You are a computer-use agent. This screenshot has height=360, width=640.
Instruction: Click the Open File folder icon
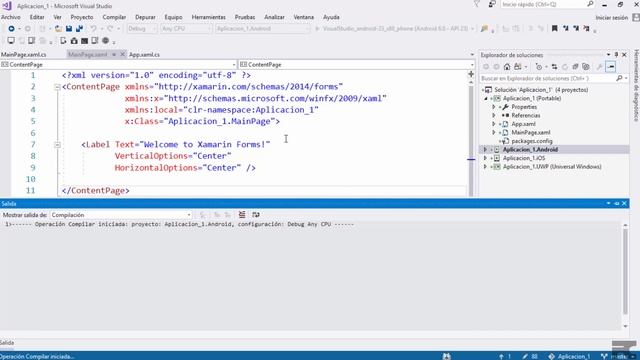pyautogui.click(x=58, y=29)
